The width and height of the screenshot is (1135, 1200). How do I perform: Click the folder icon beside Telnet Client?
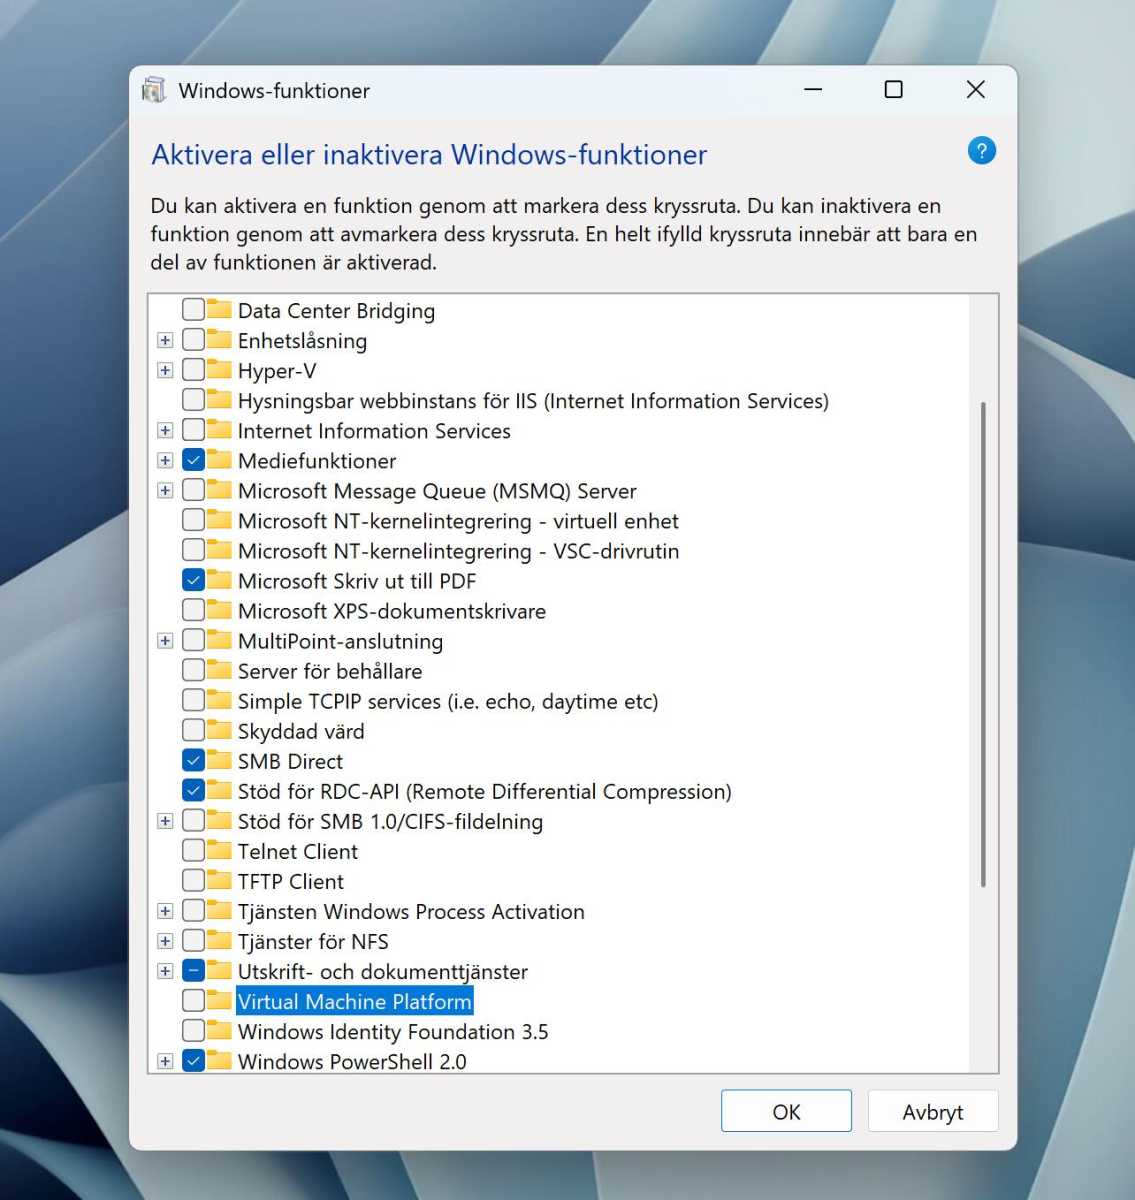(219, 850)
